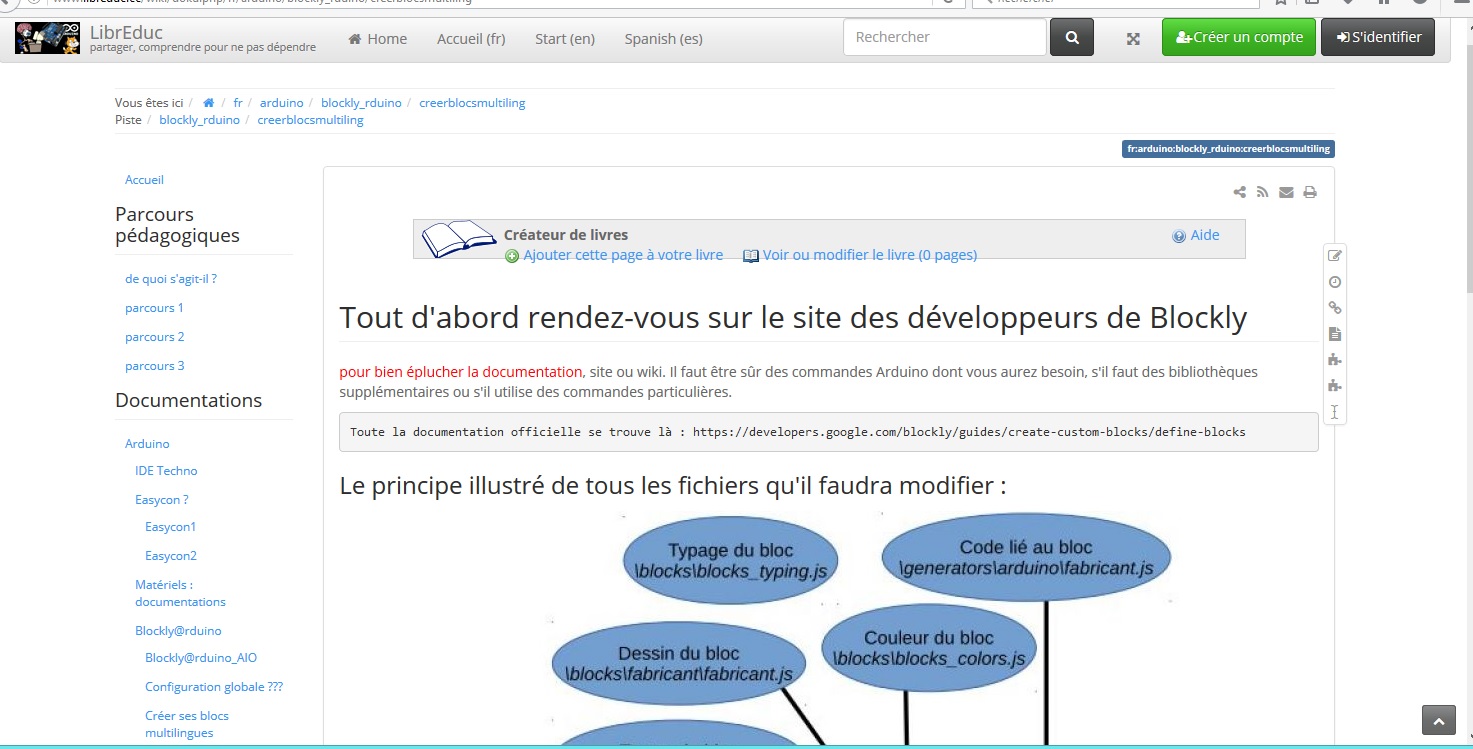Click Voir ou modifier le livre link

tap(870, 255)
